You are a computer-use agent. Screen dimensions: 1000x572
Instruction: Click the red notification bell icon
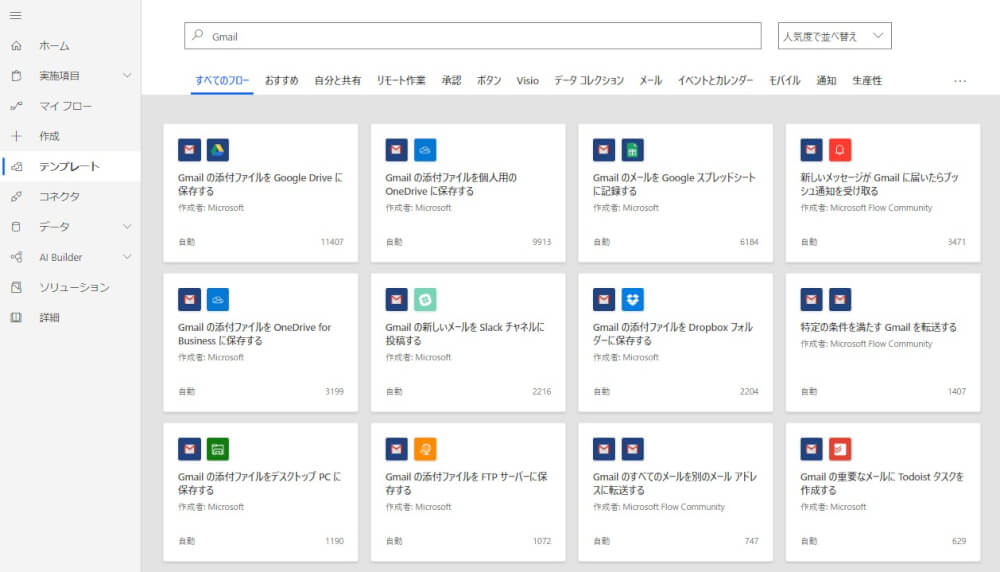click(x=840, y=150)
